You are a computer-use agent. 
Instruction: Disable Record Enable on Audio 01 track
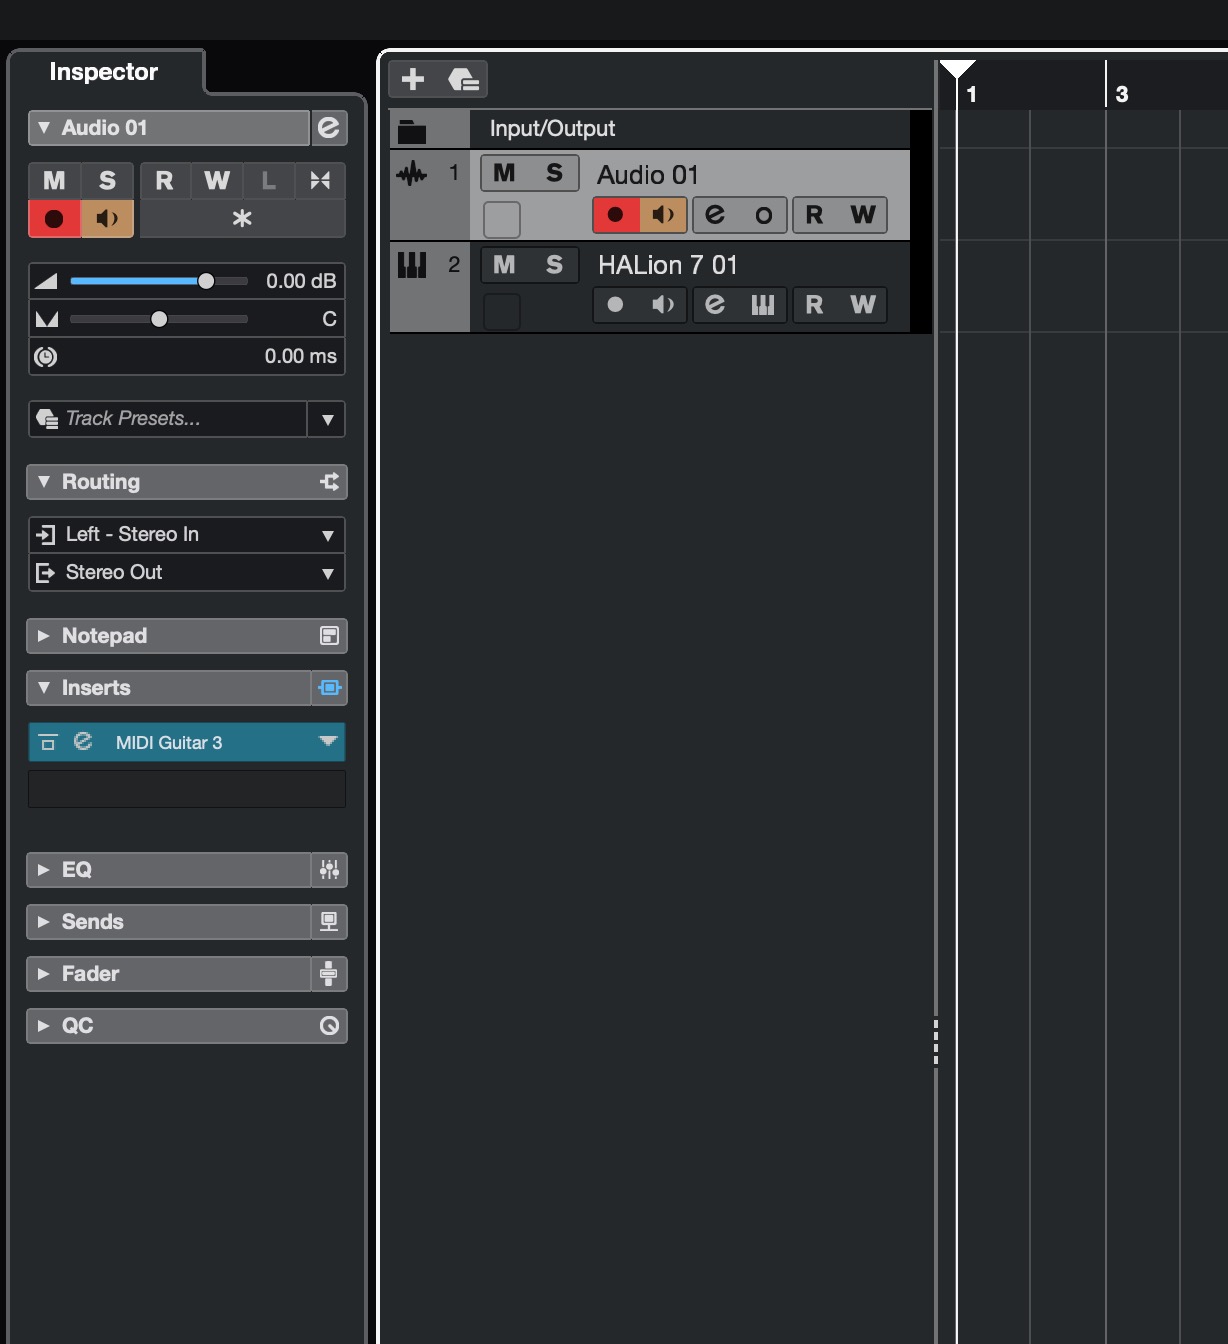tap(616, 215)
